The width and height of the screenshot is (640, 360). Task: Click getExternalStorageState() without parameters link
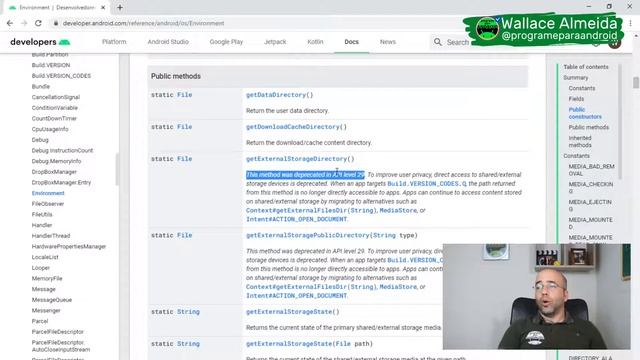[293, 311]
